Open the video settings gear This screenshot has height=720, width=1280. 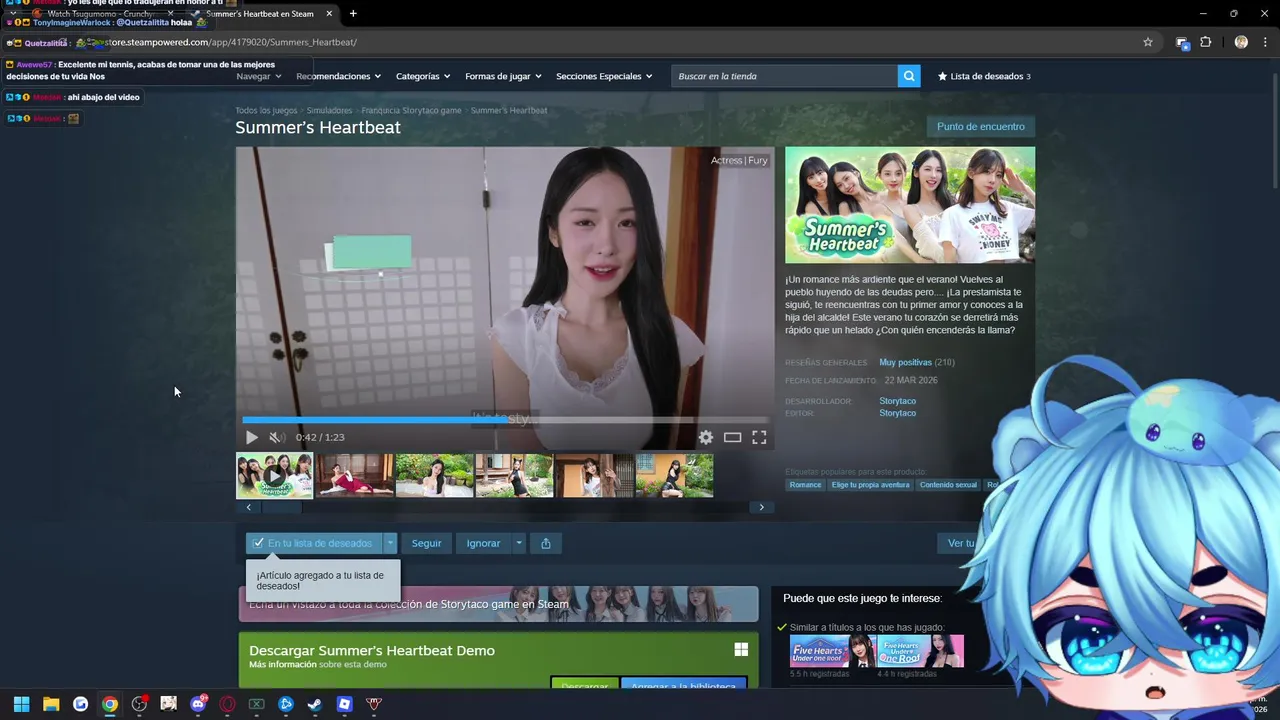706,437
